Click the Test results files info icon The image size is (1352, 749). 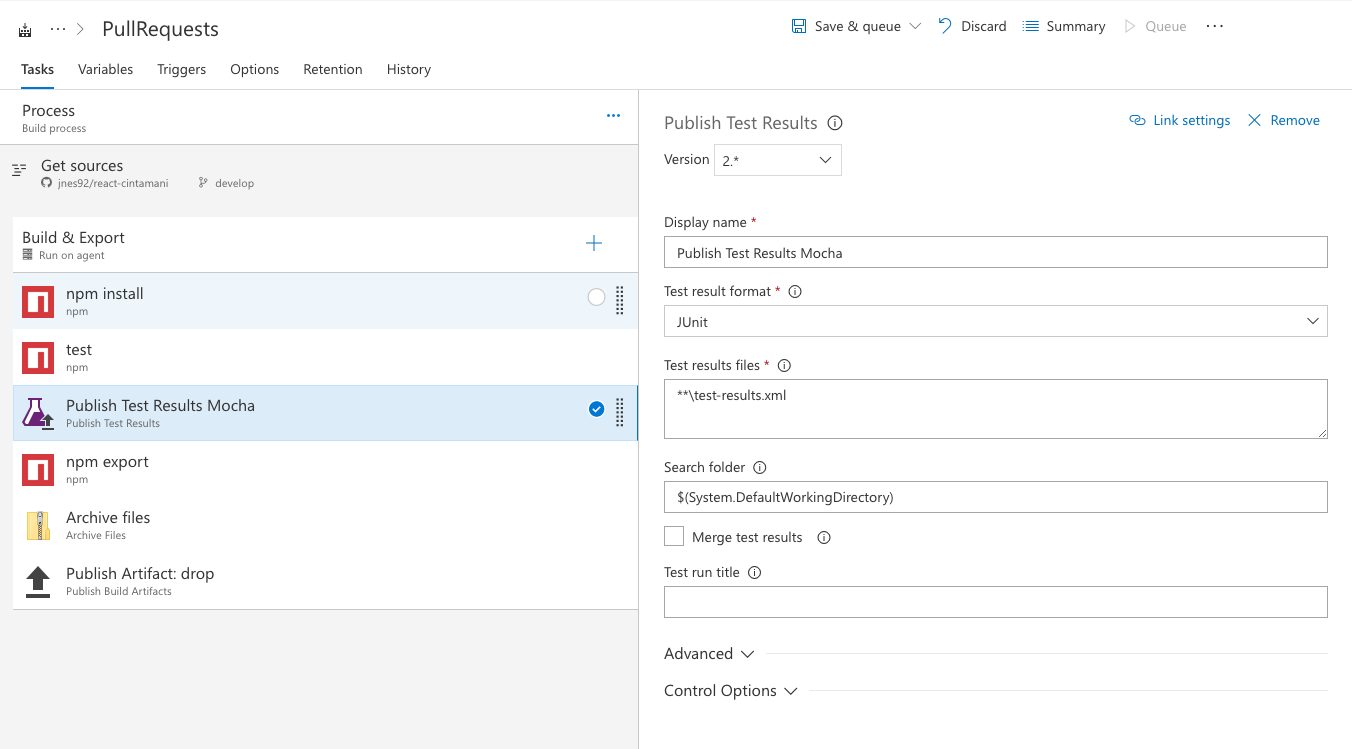[784, 366]
